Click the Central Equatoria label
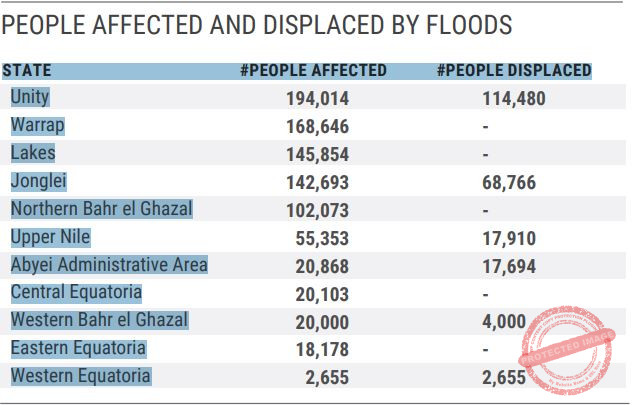This screenshot has width=632, height=405. pyautogui.click(x=76, y=293)
